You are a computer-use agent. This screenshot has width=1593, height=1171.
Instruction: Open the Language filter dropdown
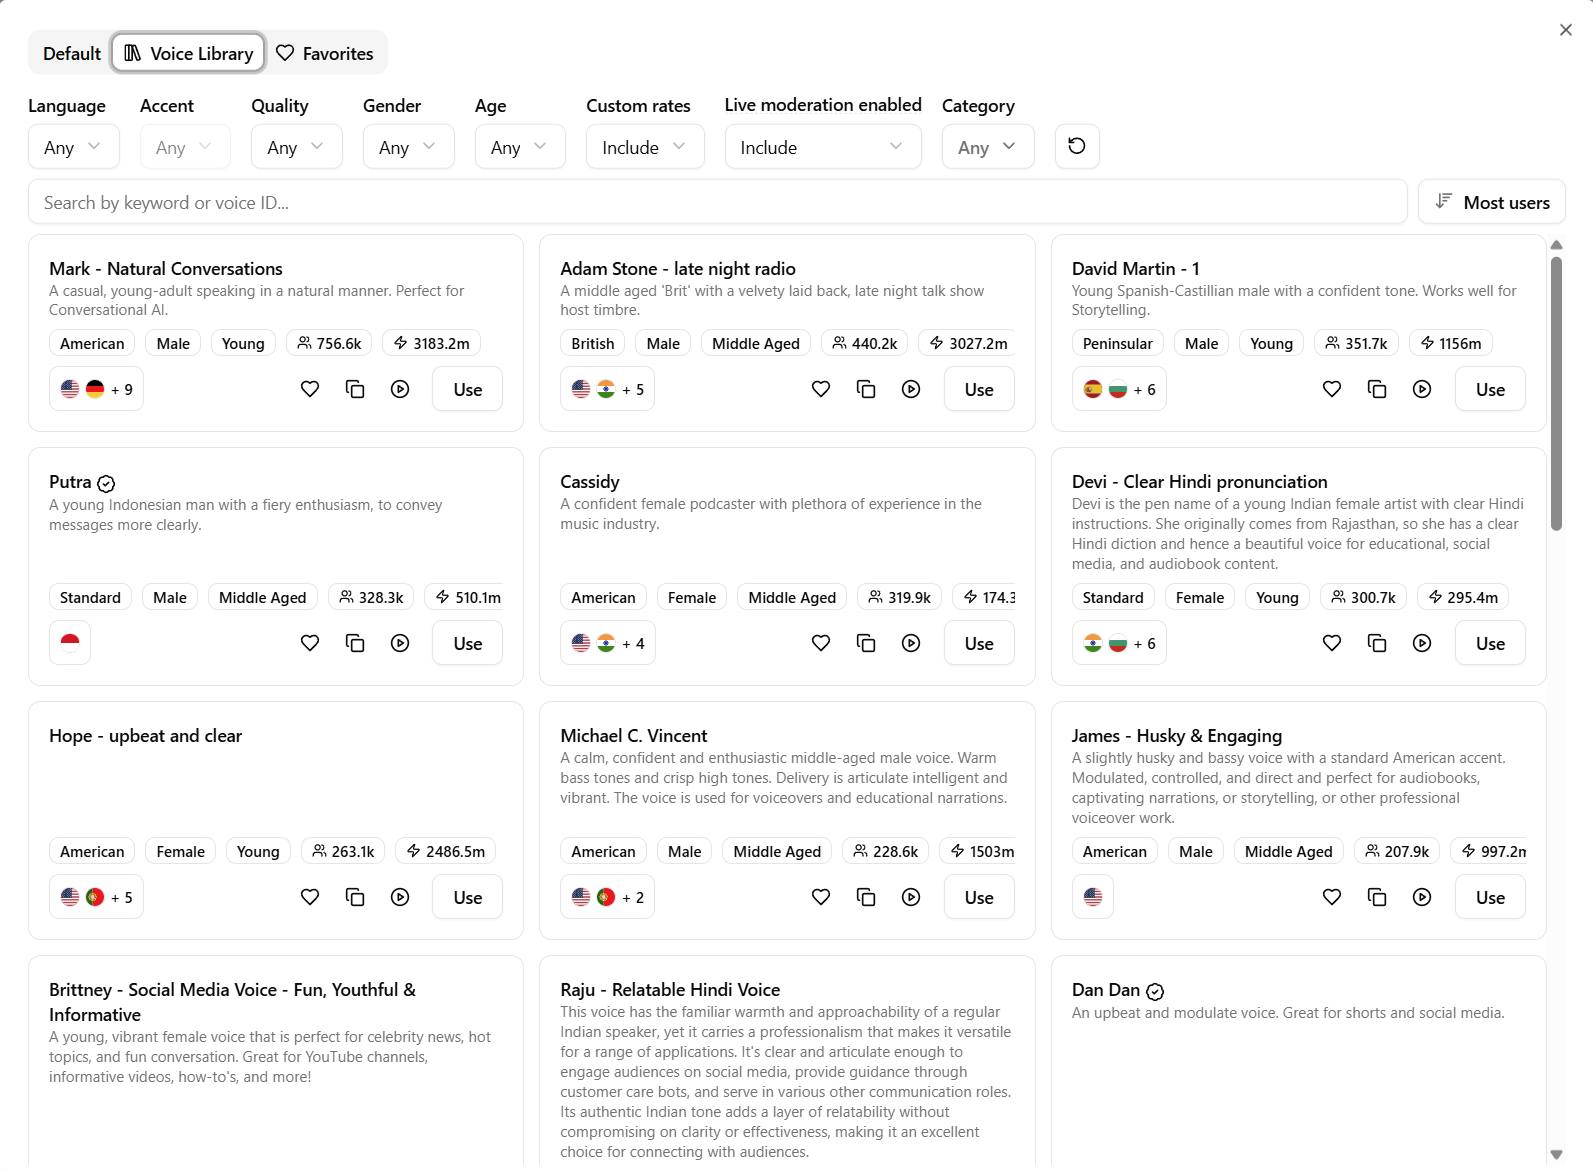[x=74, y=147]
